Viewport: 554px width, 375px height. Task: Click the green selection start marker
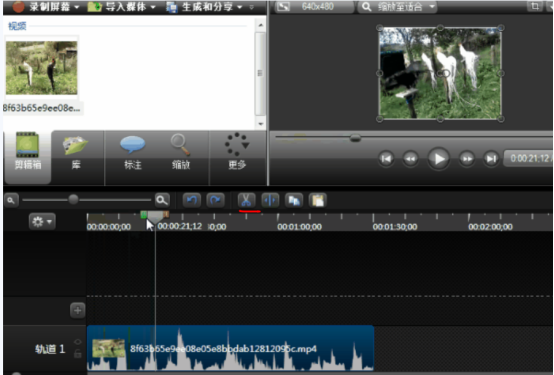pos(144,214)
